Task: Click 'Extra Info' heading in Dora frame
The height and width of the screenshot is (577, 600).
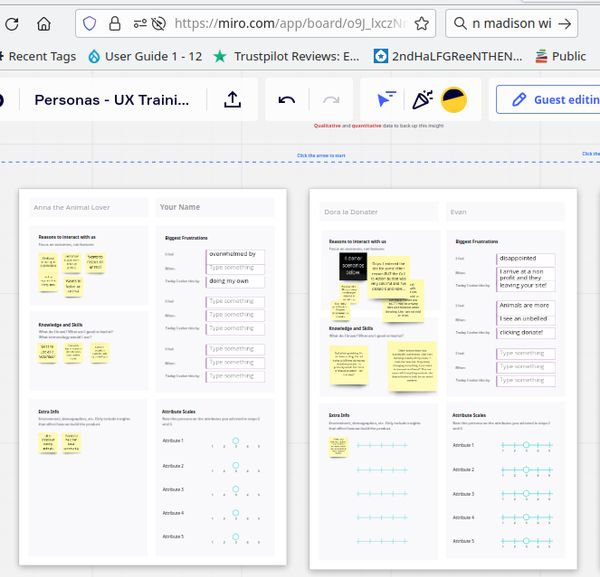Action: click(x=339, y=415)
